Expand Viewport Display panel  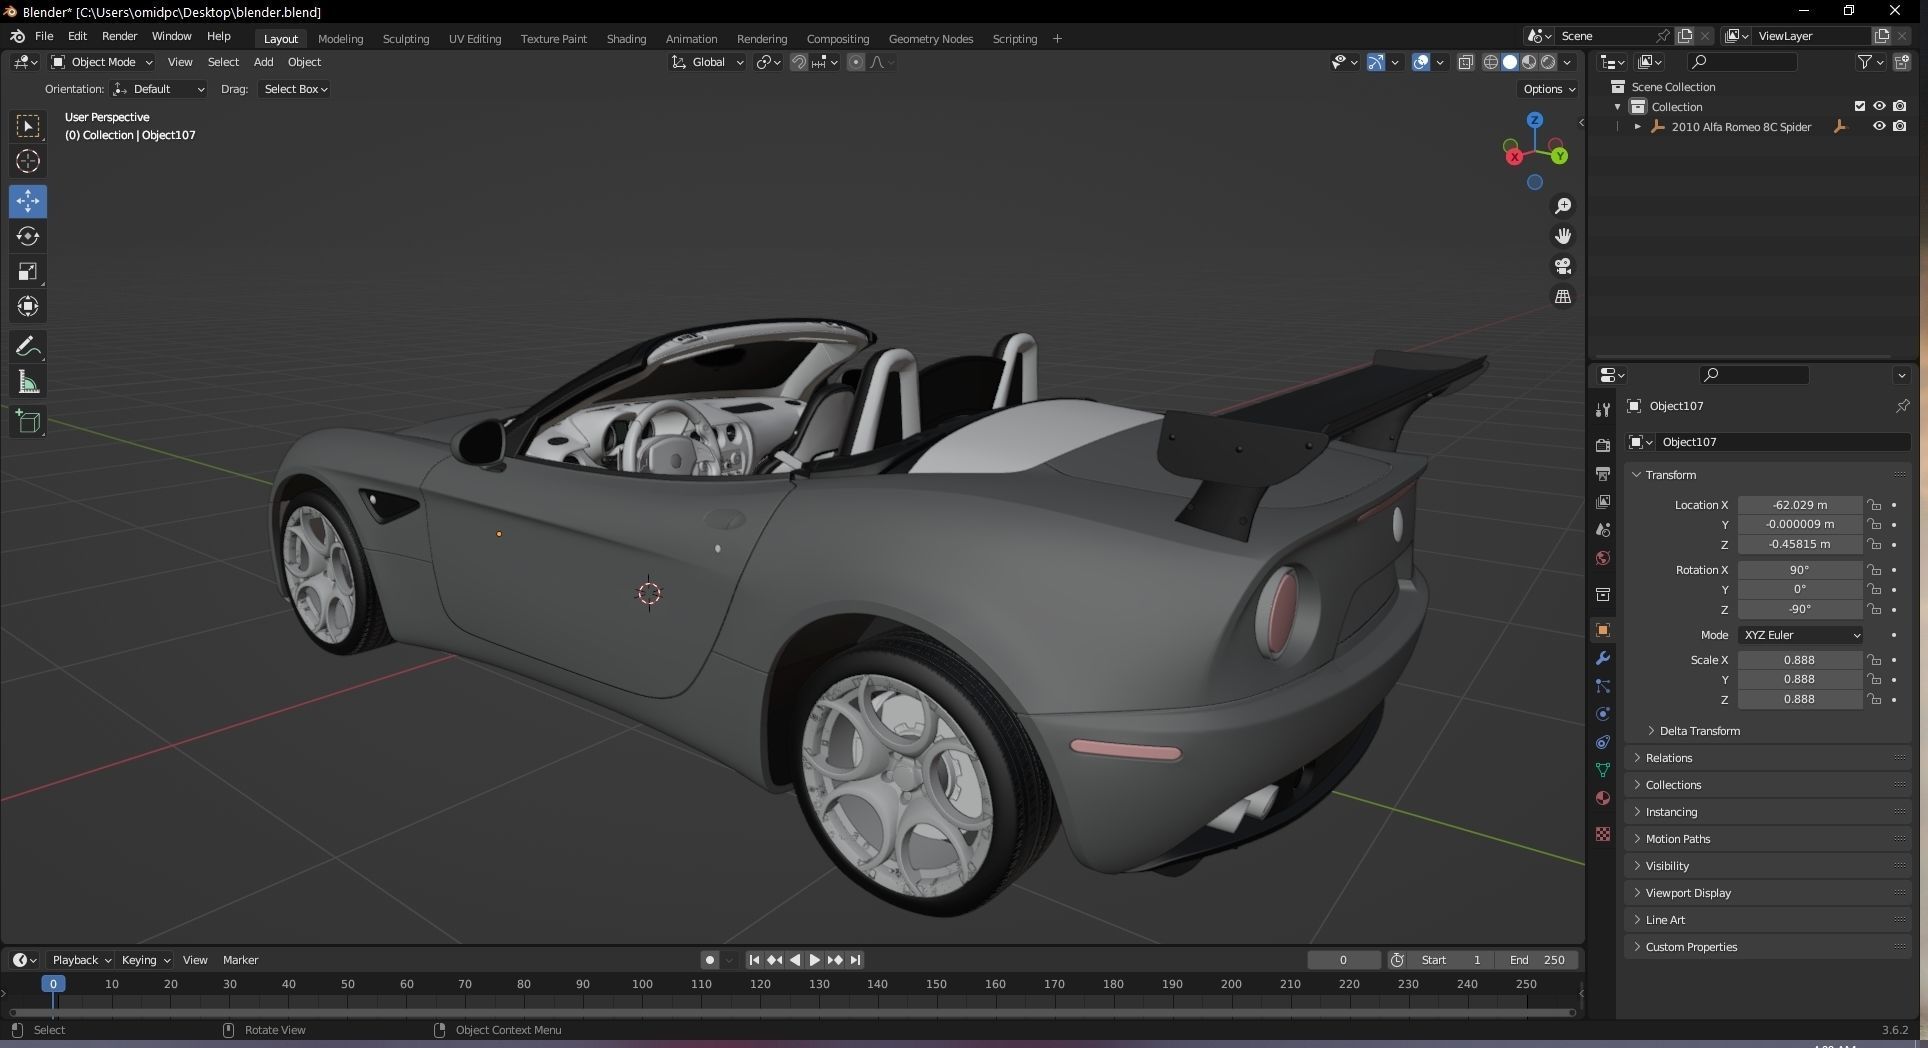[x=1768, y=893]
